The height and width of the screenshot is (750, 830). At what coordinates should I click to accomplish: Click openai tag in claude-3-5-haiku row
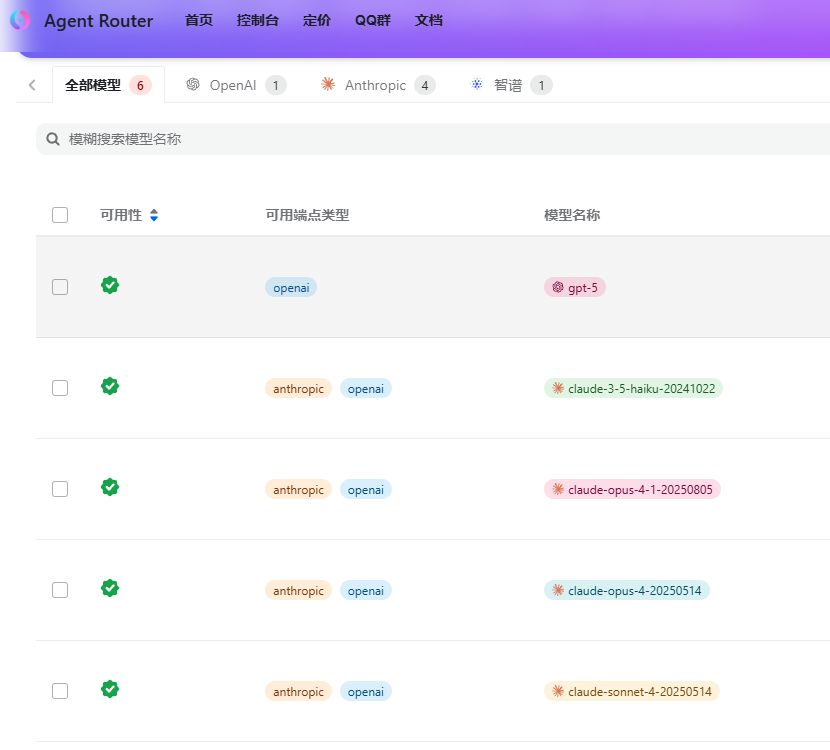(366, 388)
